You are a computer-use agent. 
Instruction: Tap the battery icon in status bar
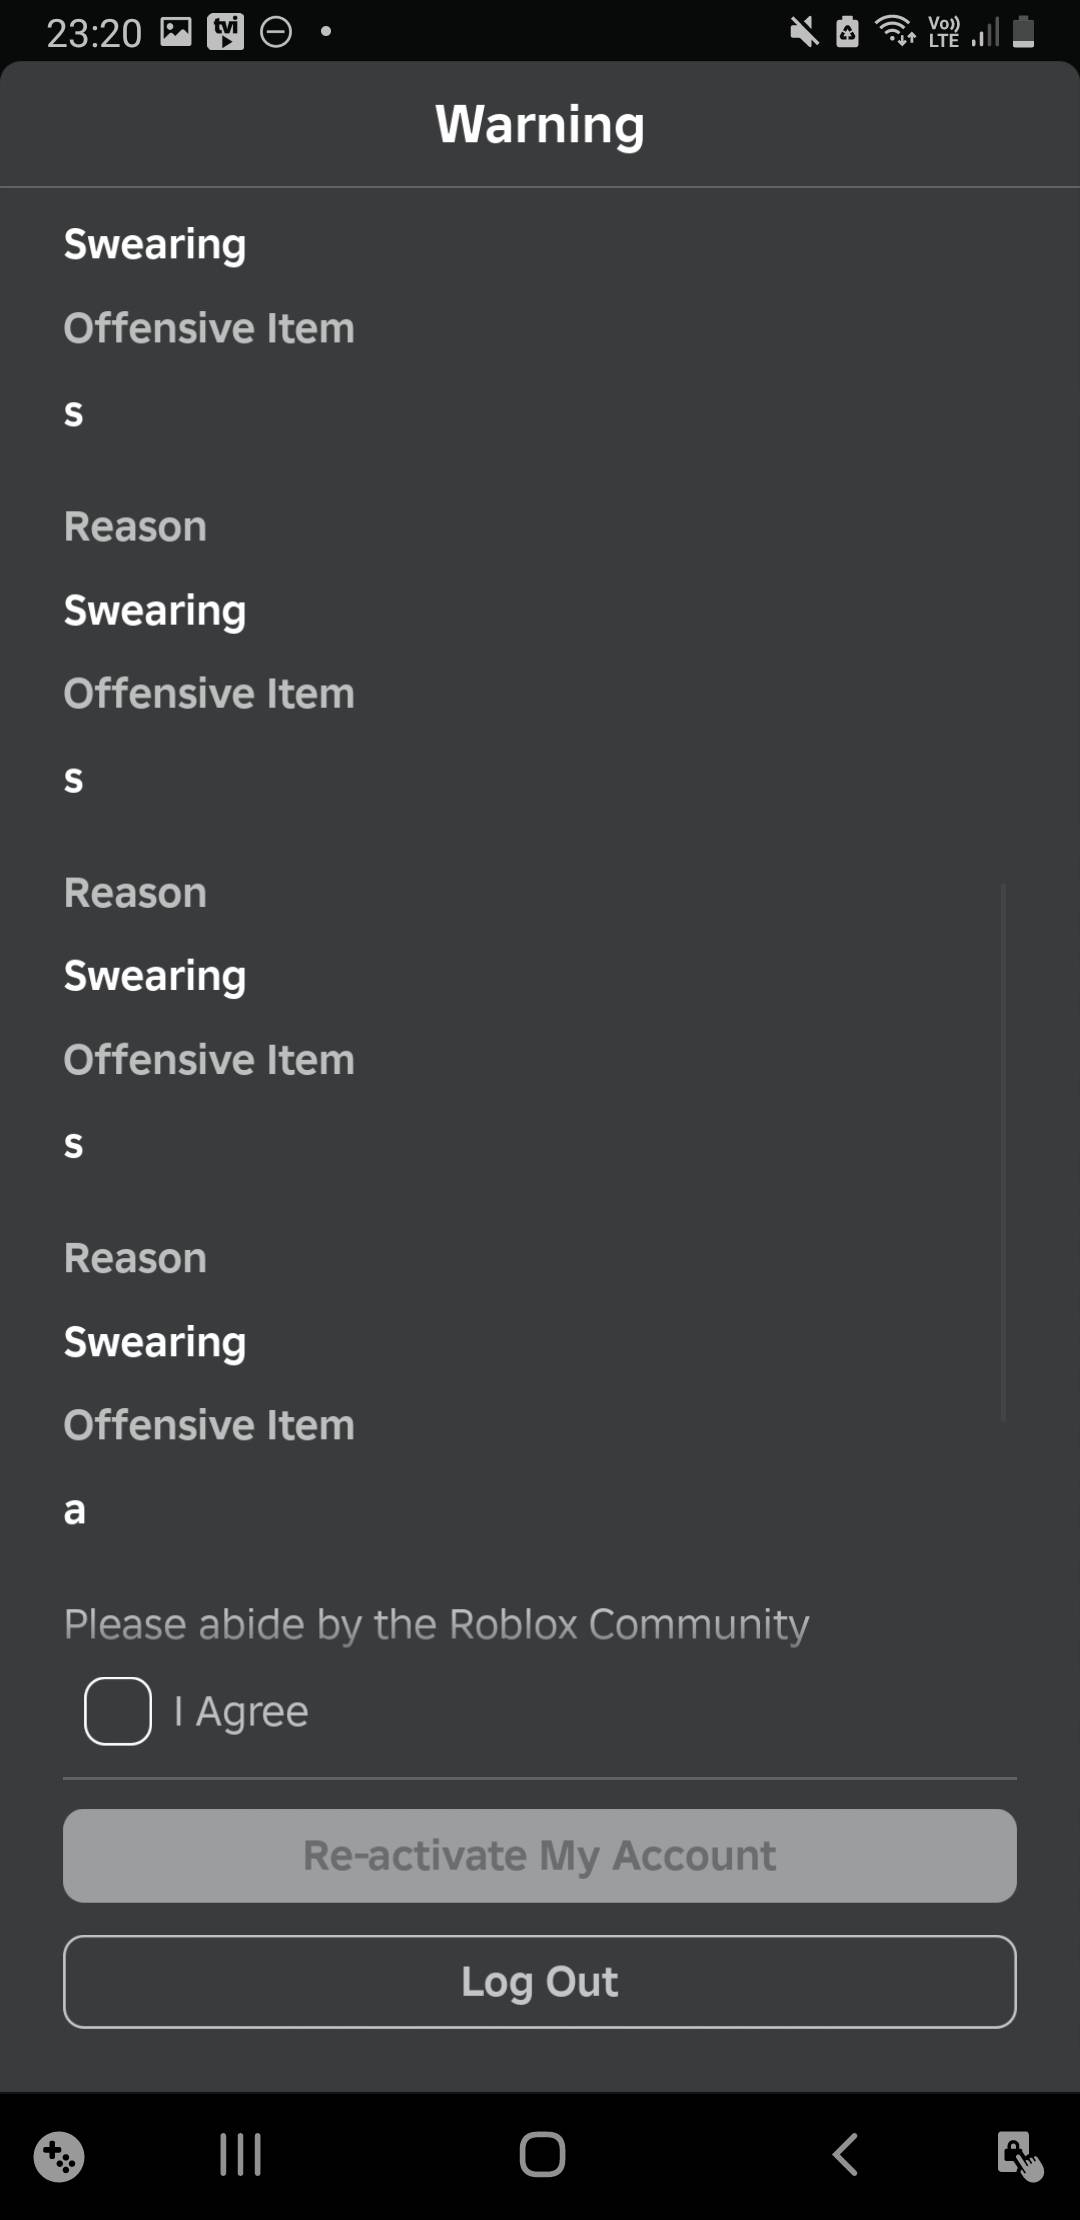(1023, 31)
